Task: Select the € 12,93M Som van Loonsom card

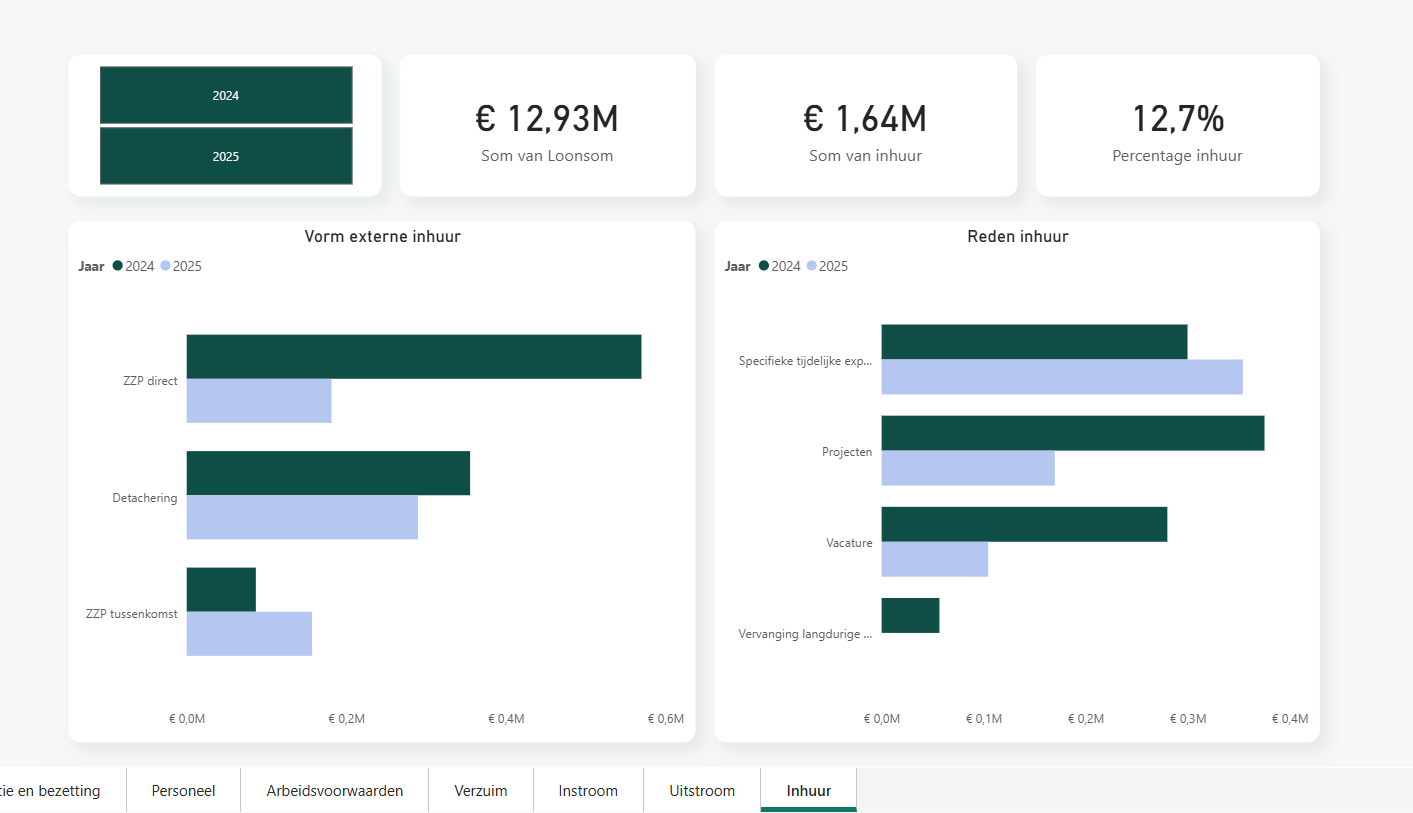Action: pyautogui.click(x=547, y=125)
